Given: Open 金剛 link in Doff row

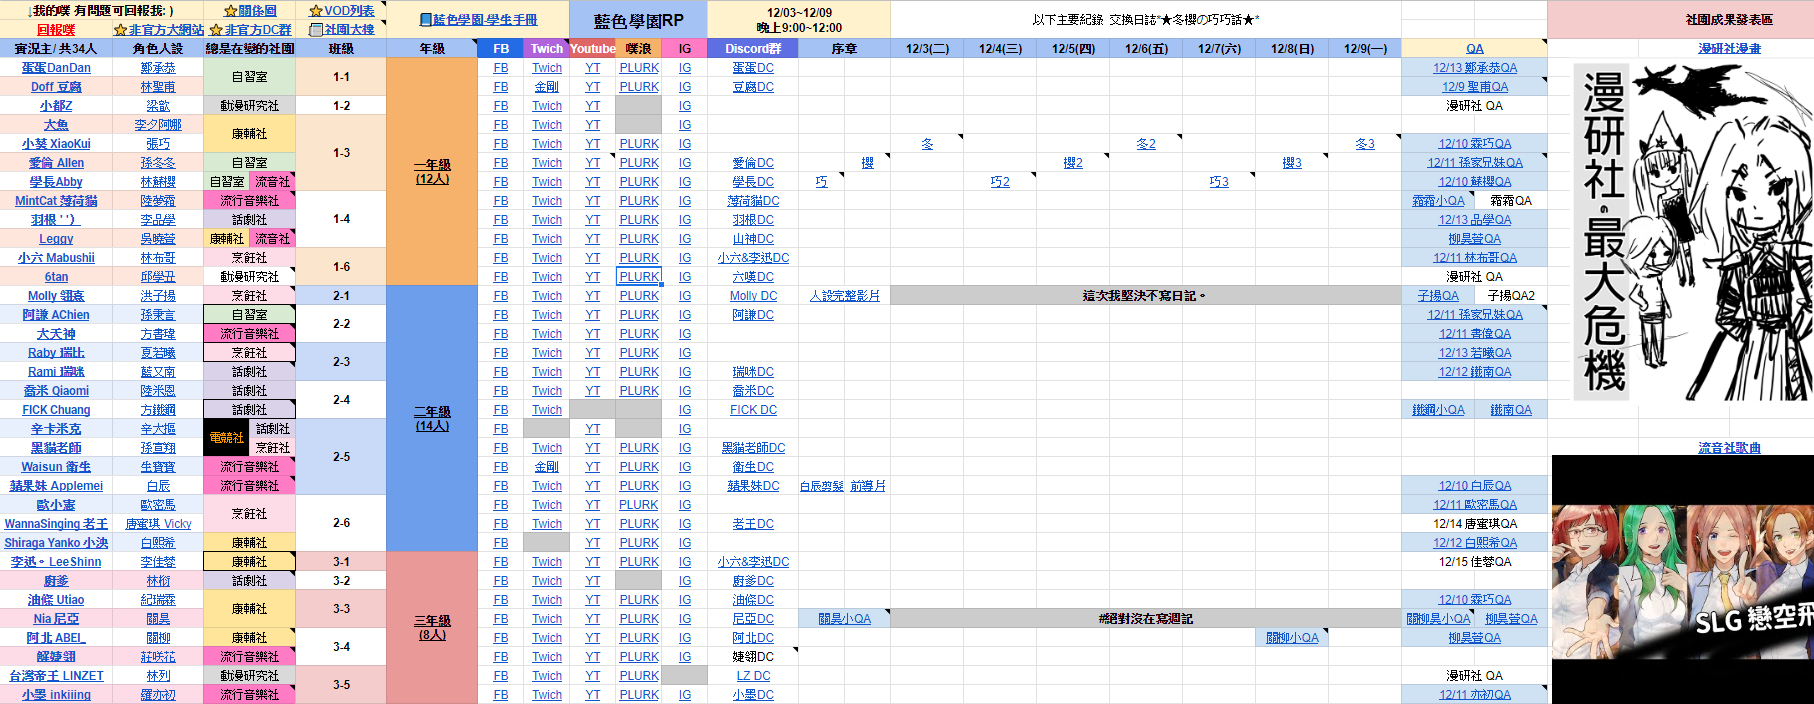Looking at the screenshot, I should 547,87.
